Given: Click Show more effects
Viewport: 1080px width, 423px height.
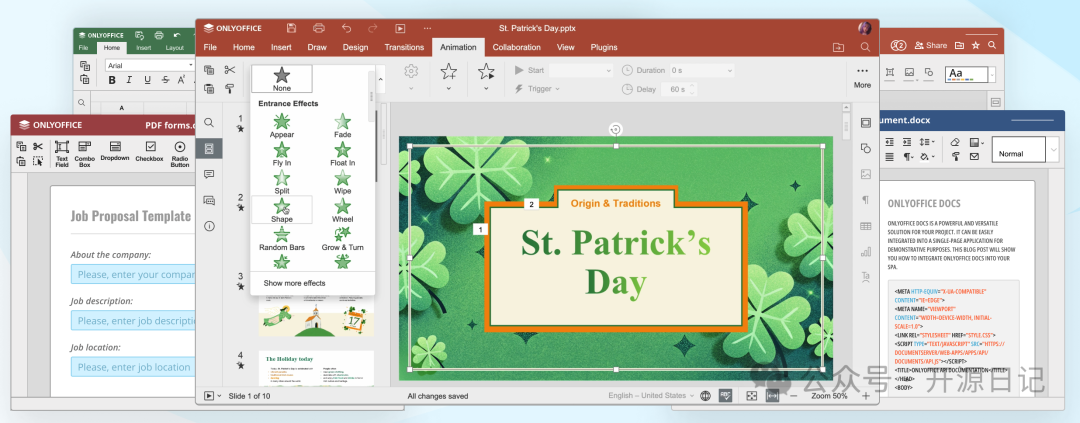Looking at the screenshot, I should [x=294, y=283].
